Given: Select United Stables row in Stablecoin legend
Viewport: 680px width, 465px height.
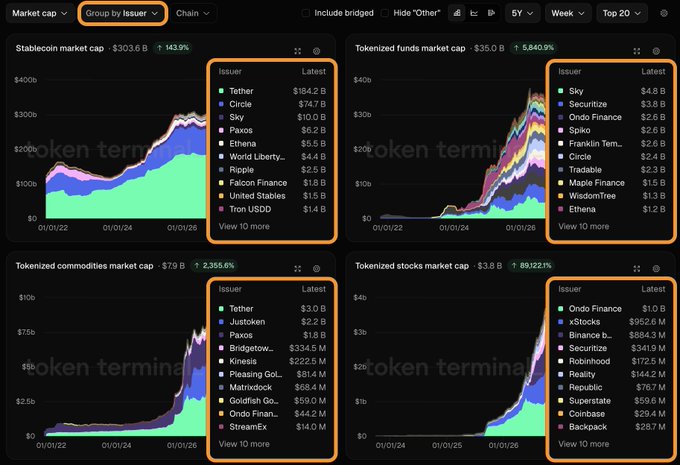Looking at the screenshot, I should click(x=272, y=196).
